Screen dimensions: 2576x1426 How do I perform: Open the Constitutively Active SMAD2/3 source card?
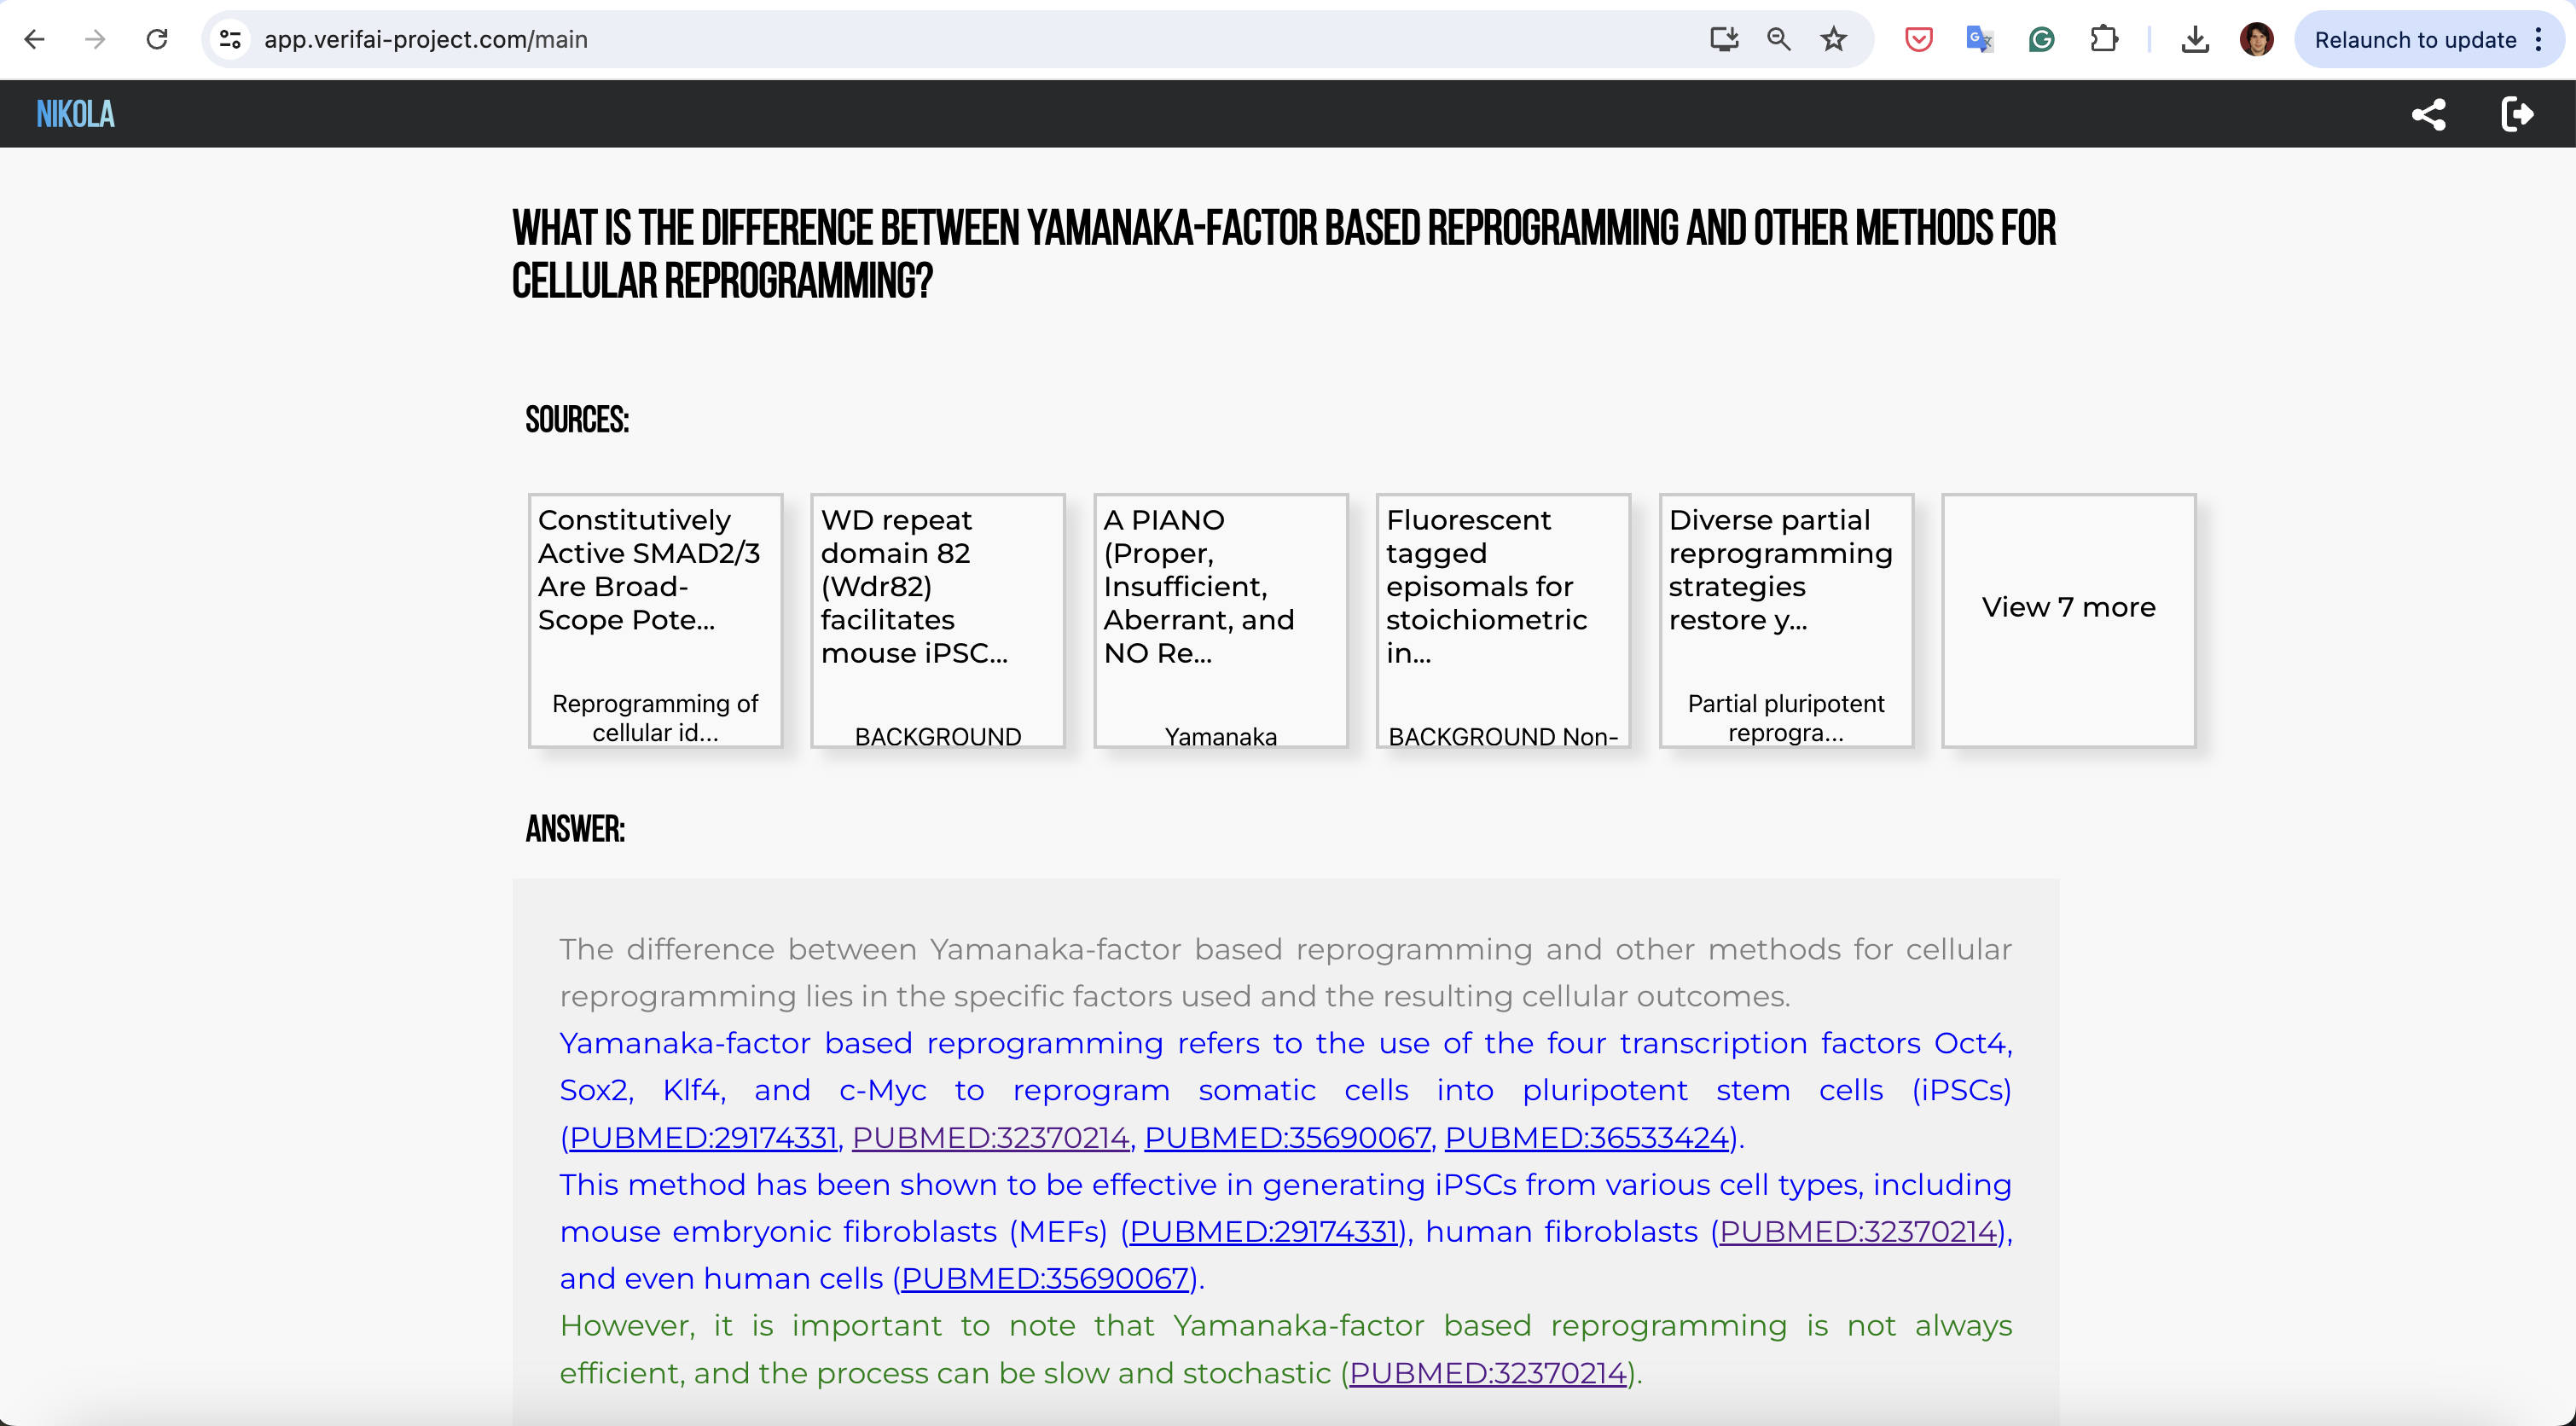point(655,620)
